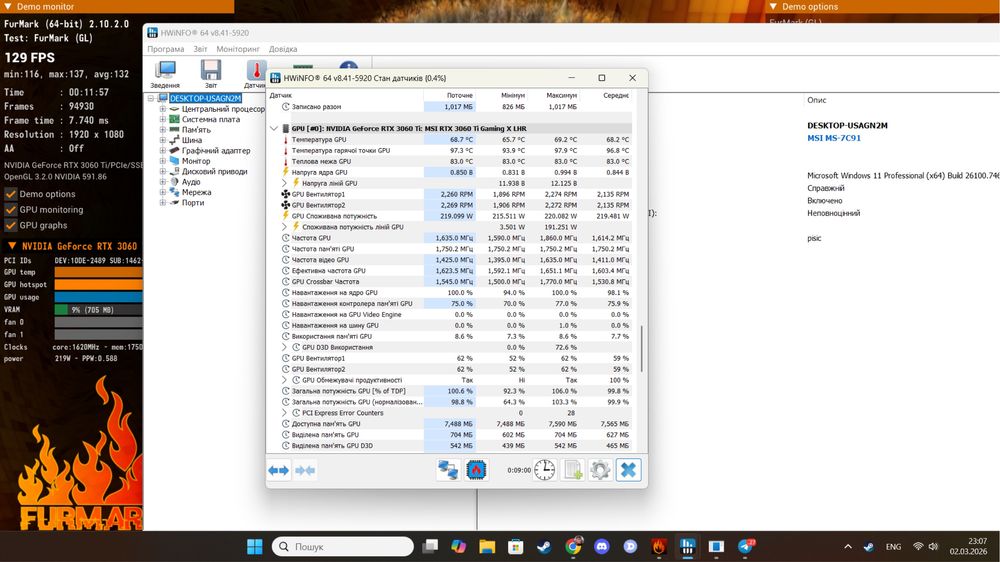
Task: Open sensor settings gear icon
Action: click(600, 470)
